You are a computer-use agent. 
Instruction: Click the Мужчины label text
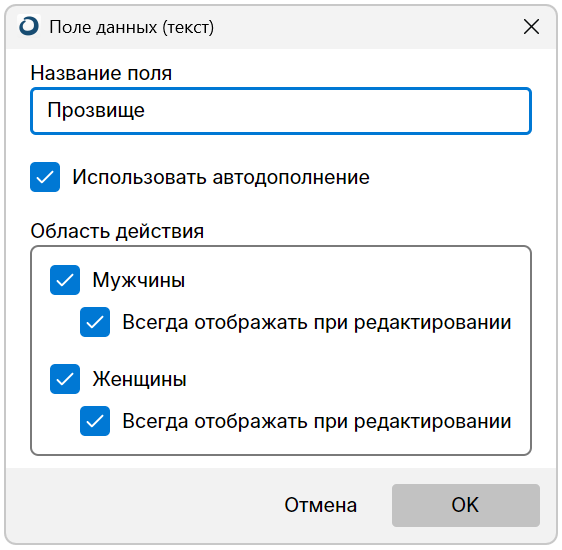point(139,280)
